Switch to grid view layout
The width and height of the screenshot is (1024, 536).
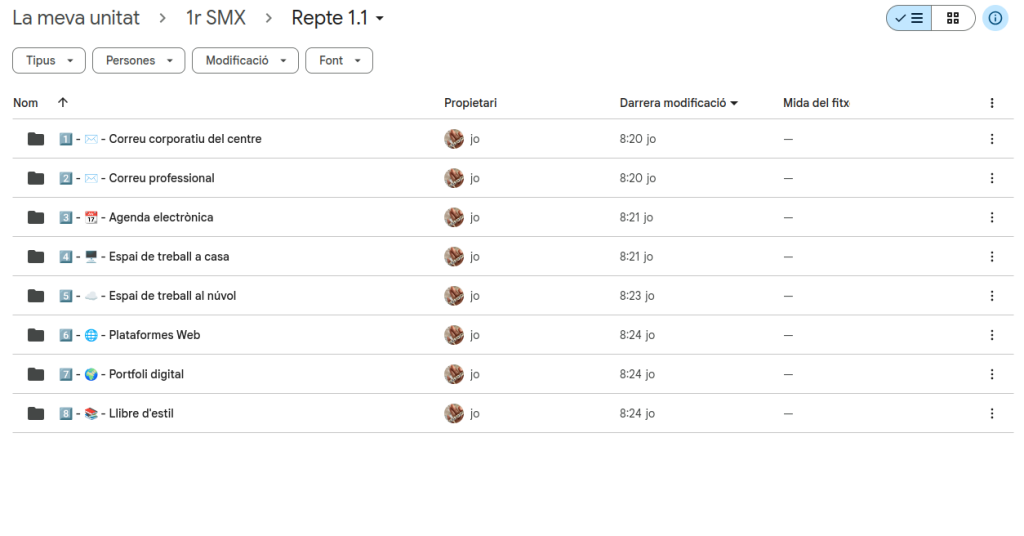953,18
